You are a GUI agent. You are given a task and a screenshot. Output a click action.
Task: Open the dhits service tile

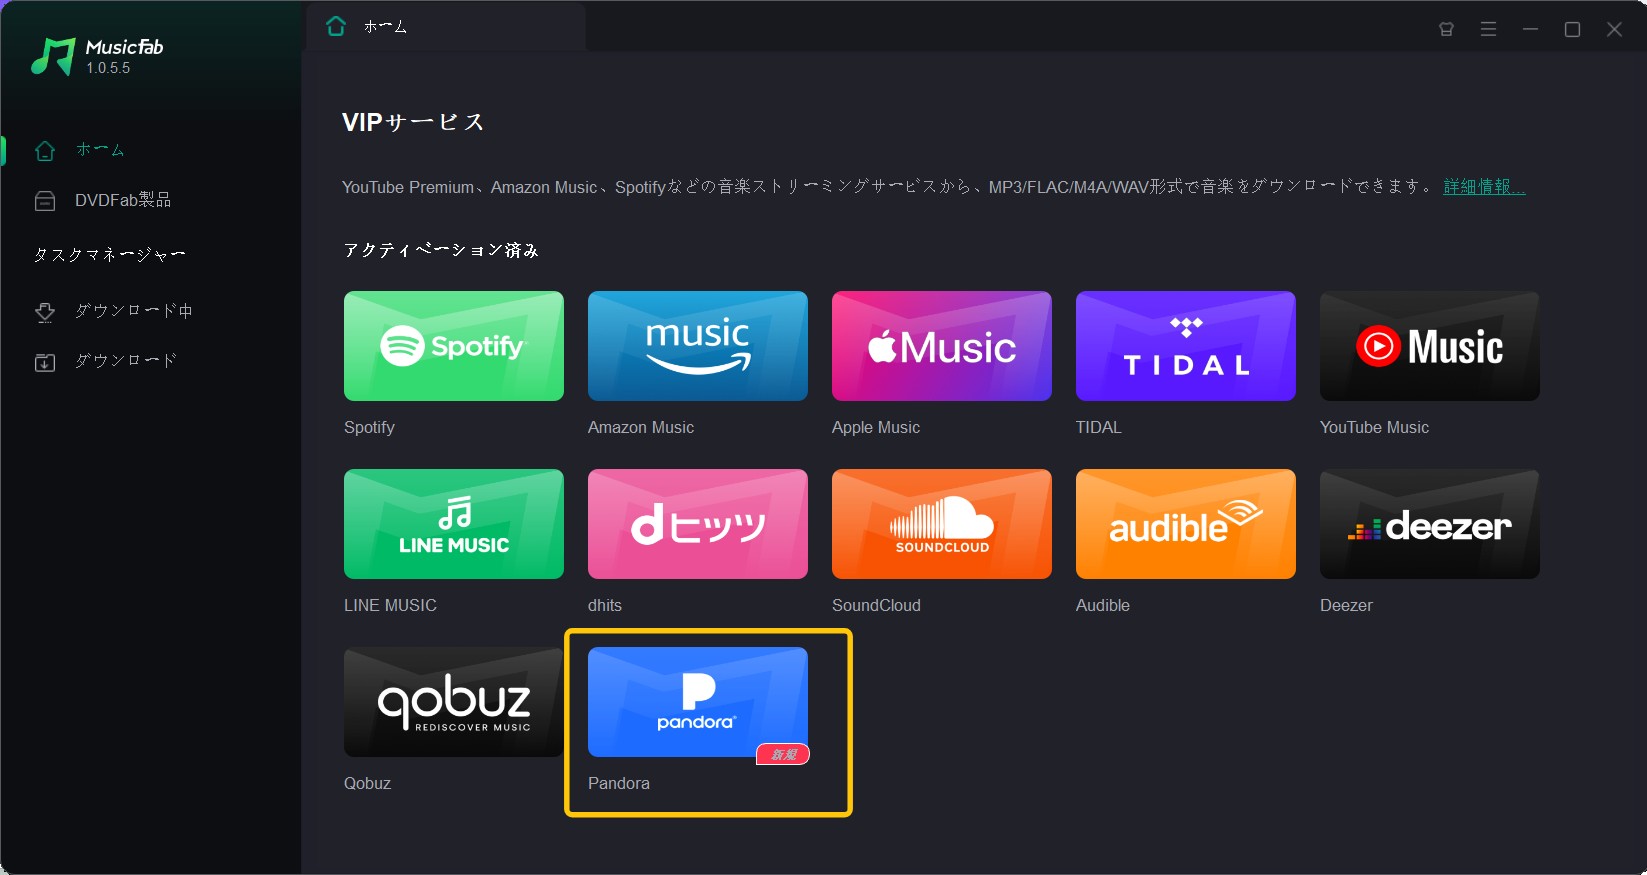pos(698,524)
